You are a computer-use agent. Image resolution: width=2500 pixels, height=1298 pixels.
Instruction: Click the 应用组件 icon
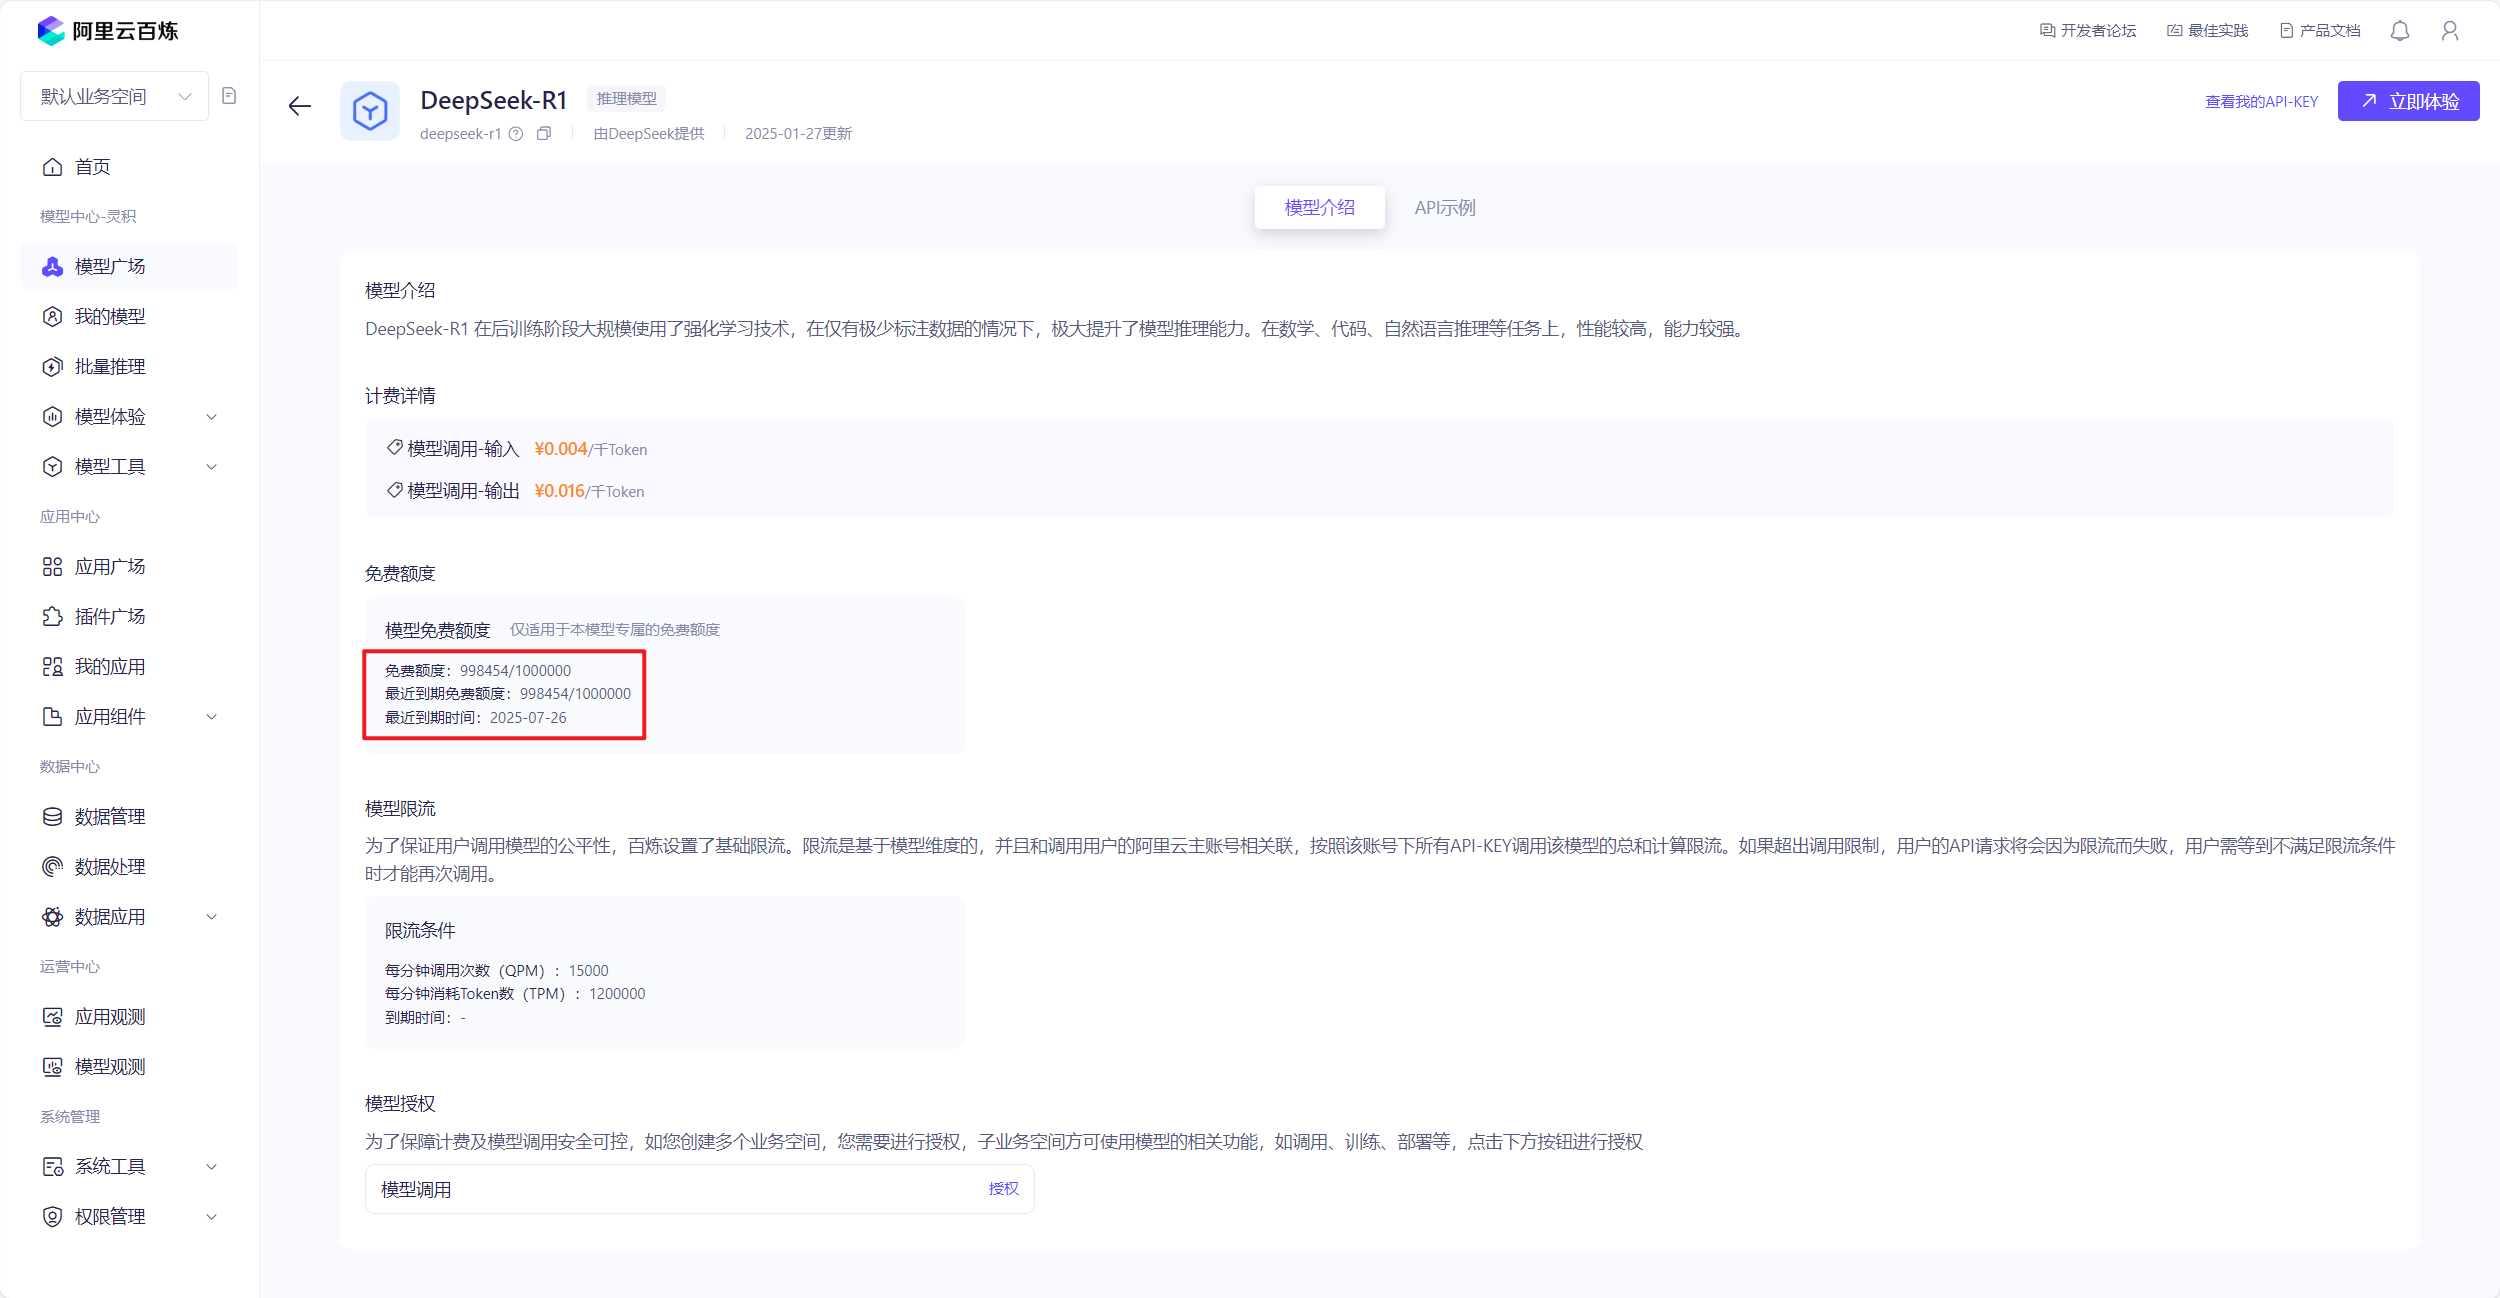coord(53,717)
